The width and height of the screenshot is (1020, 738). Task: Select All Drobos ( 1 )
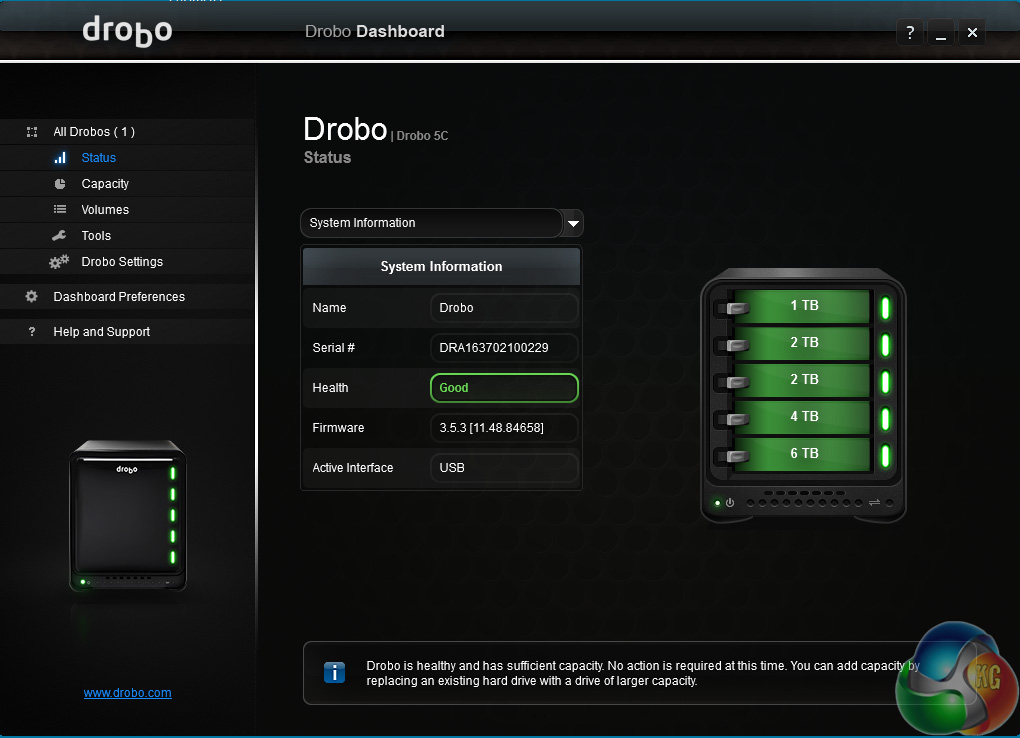(94, 131)
